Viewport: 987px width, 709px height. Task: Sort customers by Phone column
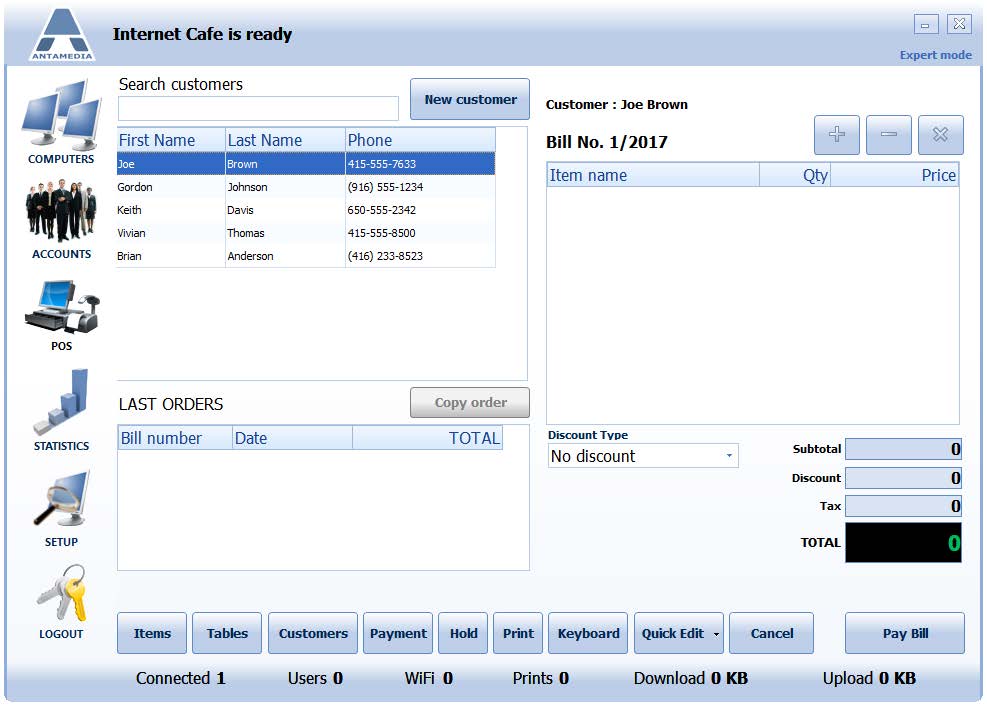pyautogui.click(x=420, y=140)
